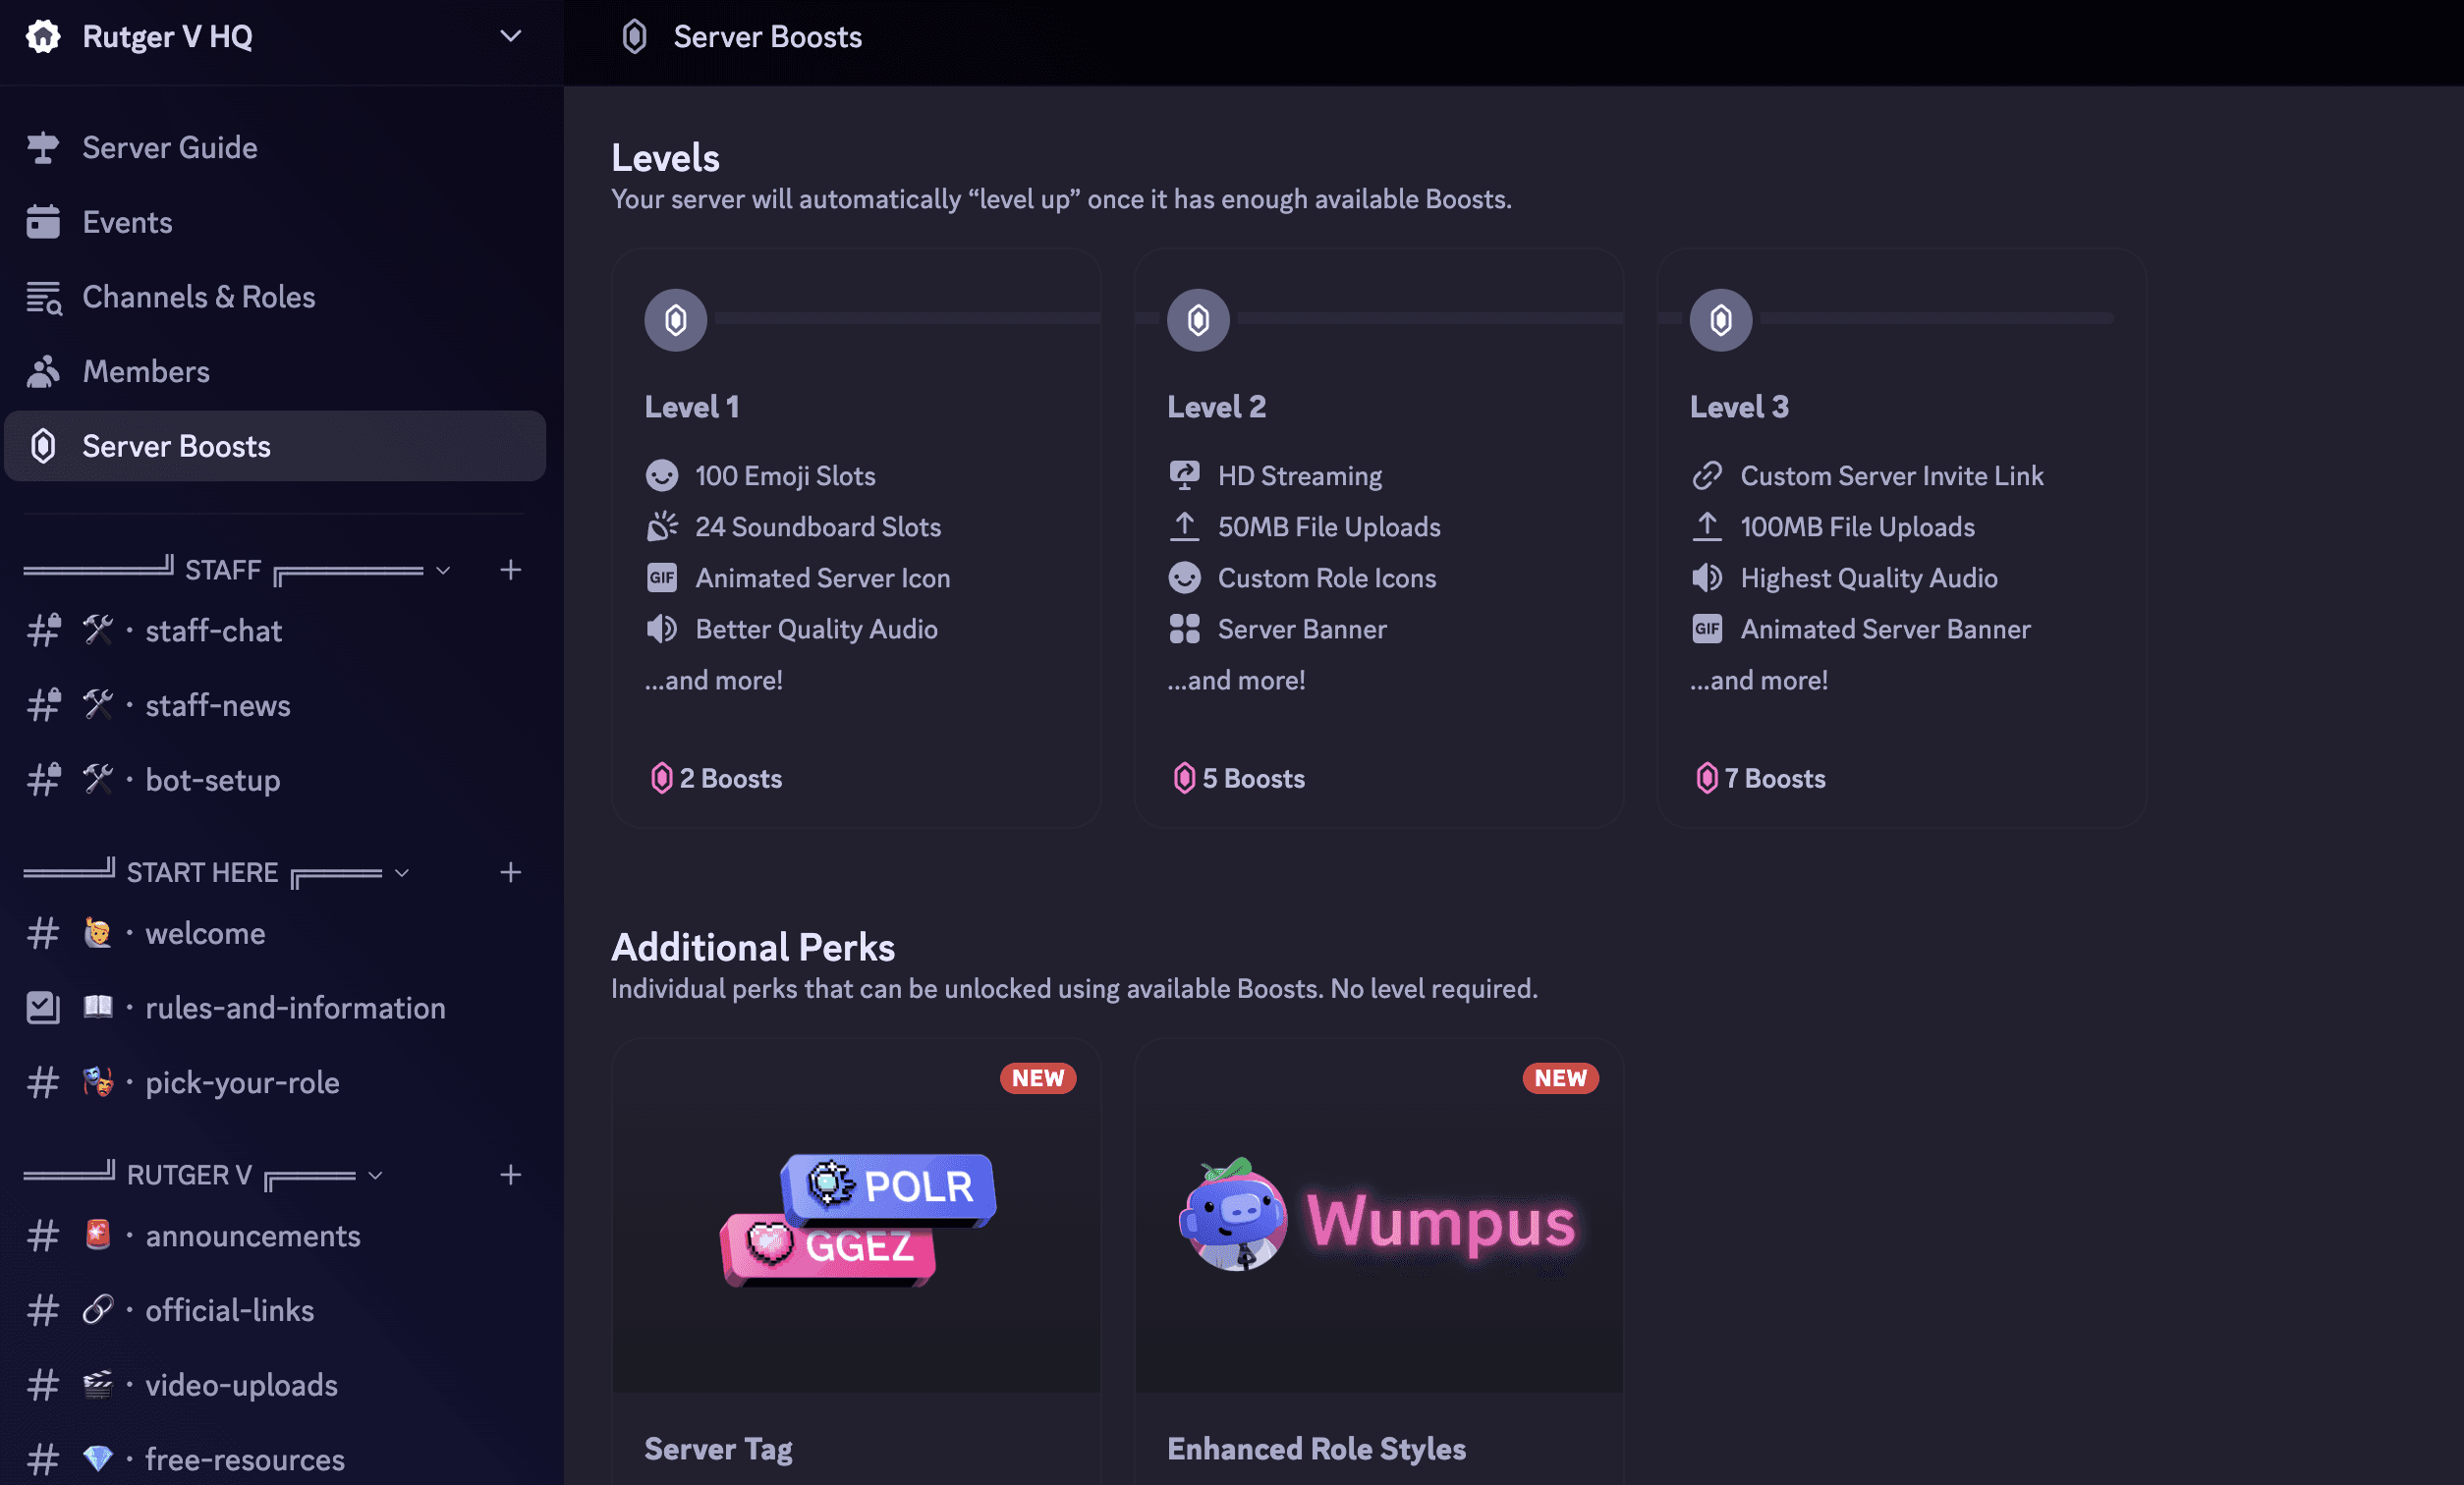This screenshot has height=1485, width=2464.
Task: Click the Server Tag title
Action: (x=718, y=1449)
